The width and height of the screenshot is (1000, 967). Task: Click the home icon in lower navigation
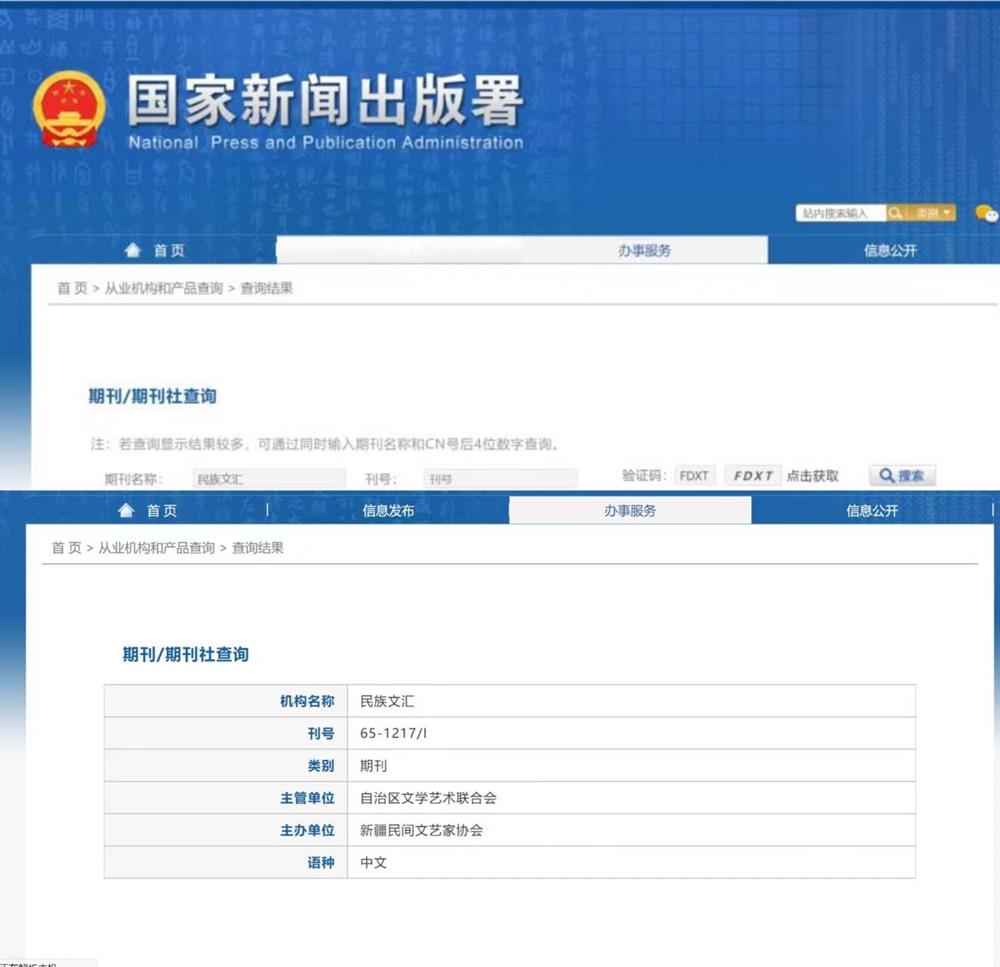pos(126,511)
